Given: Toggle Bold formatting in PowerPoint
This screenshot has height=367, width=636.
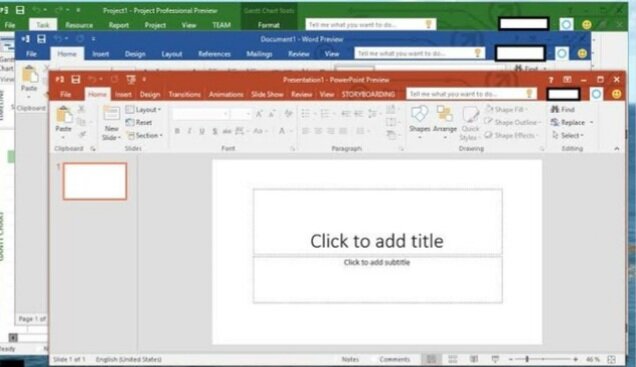Looking at the screenshot, I should pos(177,131).
